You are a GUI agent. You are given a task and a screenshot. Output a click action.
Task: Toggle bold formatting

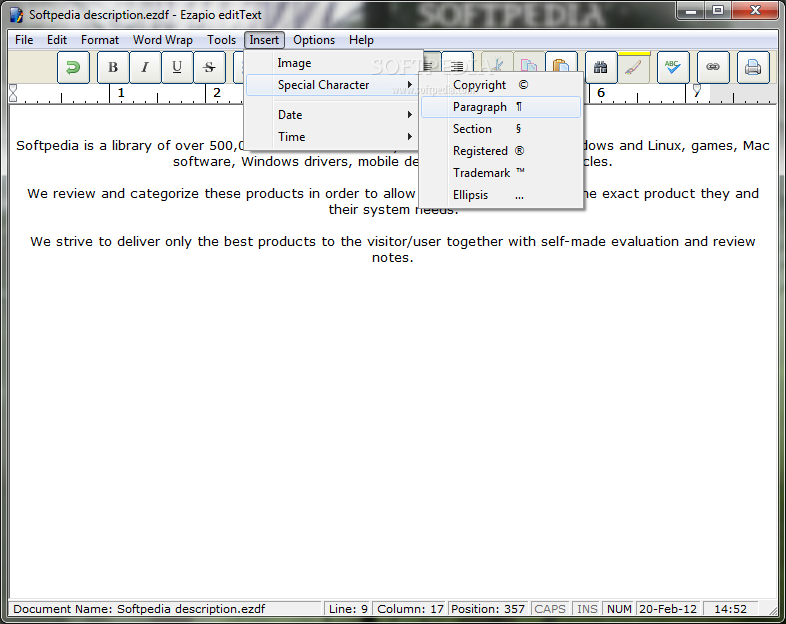[x=113, y=67]
